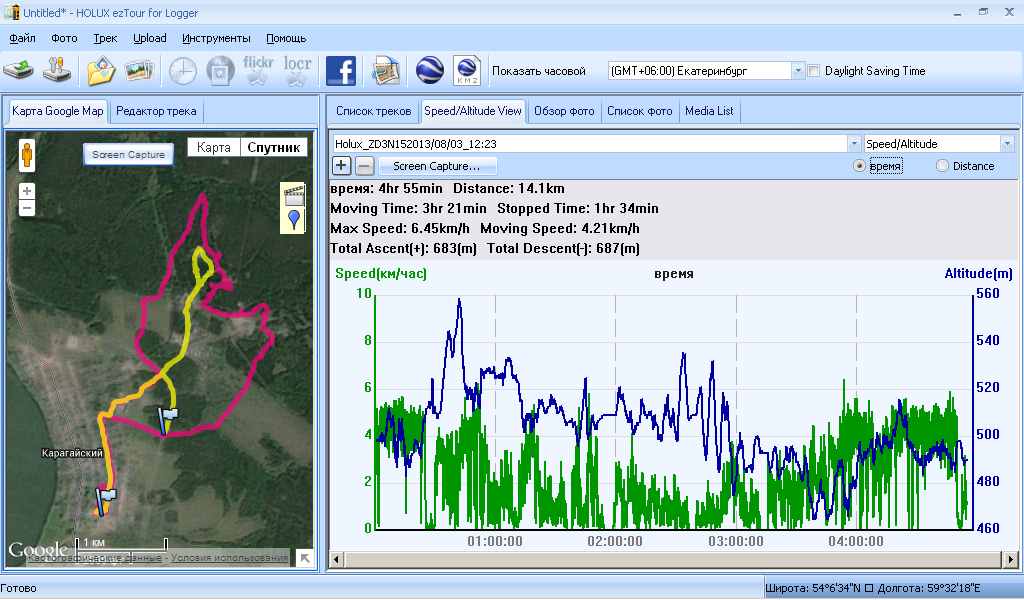1024x600 pixels.
Task: Click the joystick device settings icon
Action: click(x=57, y=71)
